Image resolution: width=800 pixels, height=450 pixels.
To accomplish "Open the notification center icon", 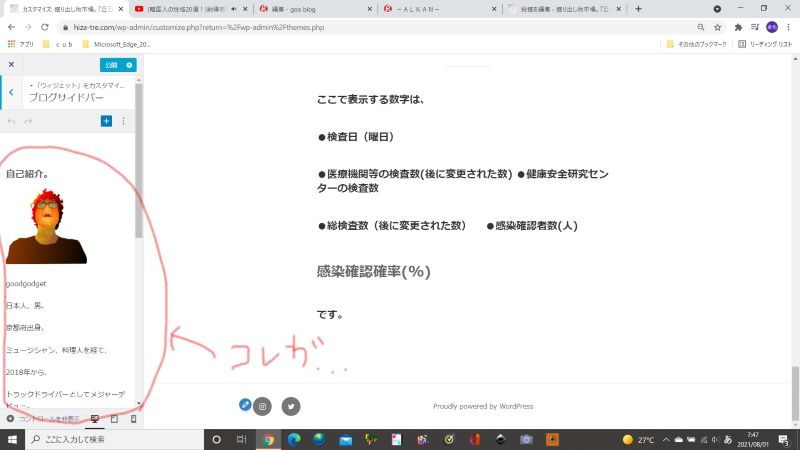I will pyautogui.click(x=784, y=439).
